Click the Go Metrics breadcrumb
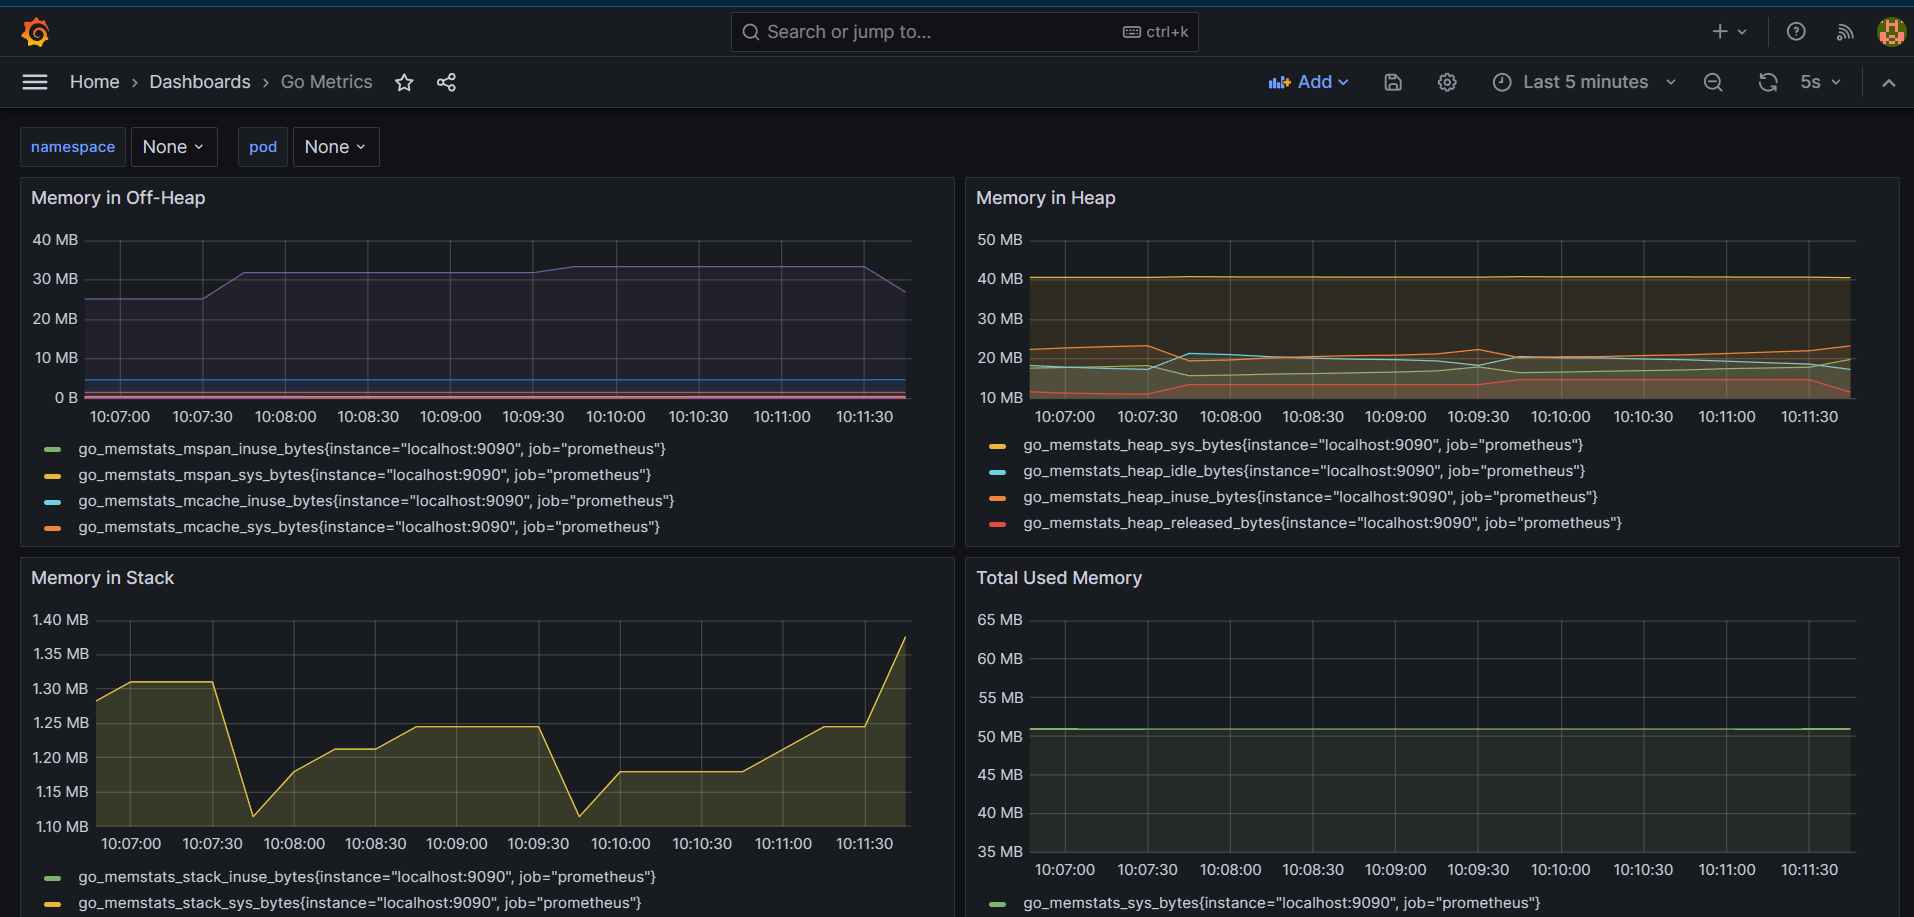 (326, 82)
